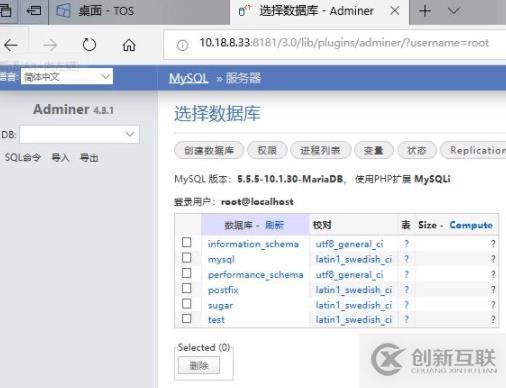Viewport: 506px width, 388px height.
Task: Open the MySQL breadcrumb link
Action: tap(189, 79)
